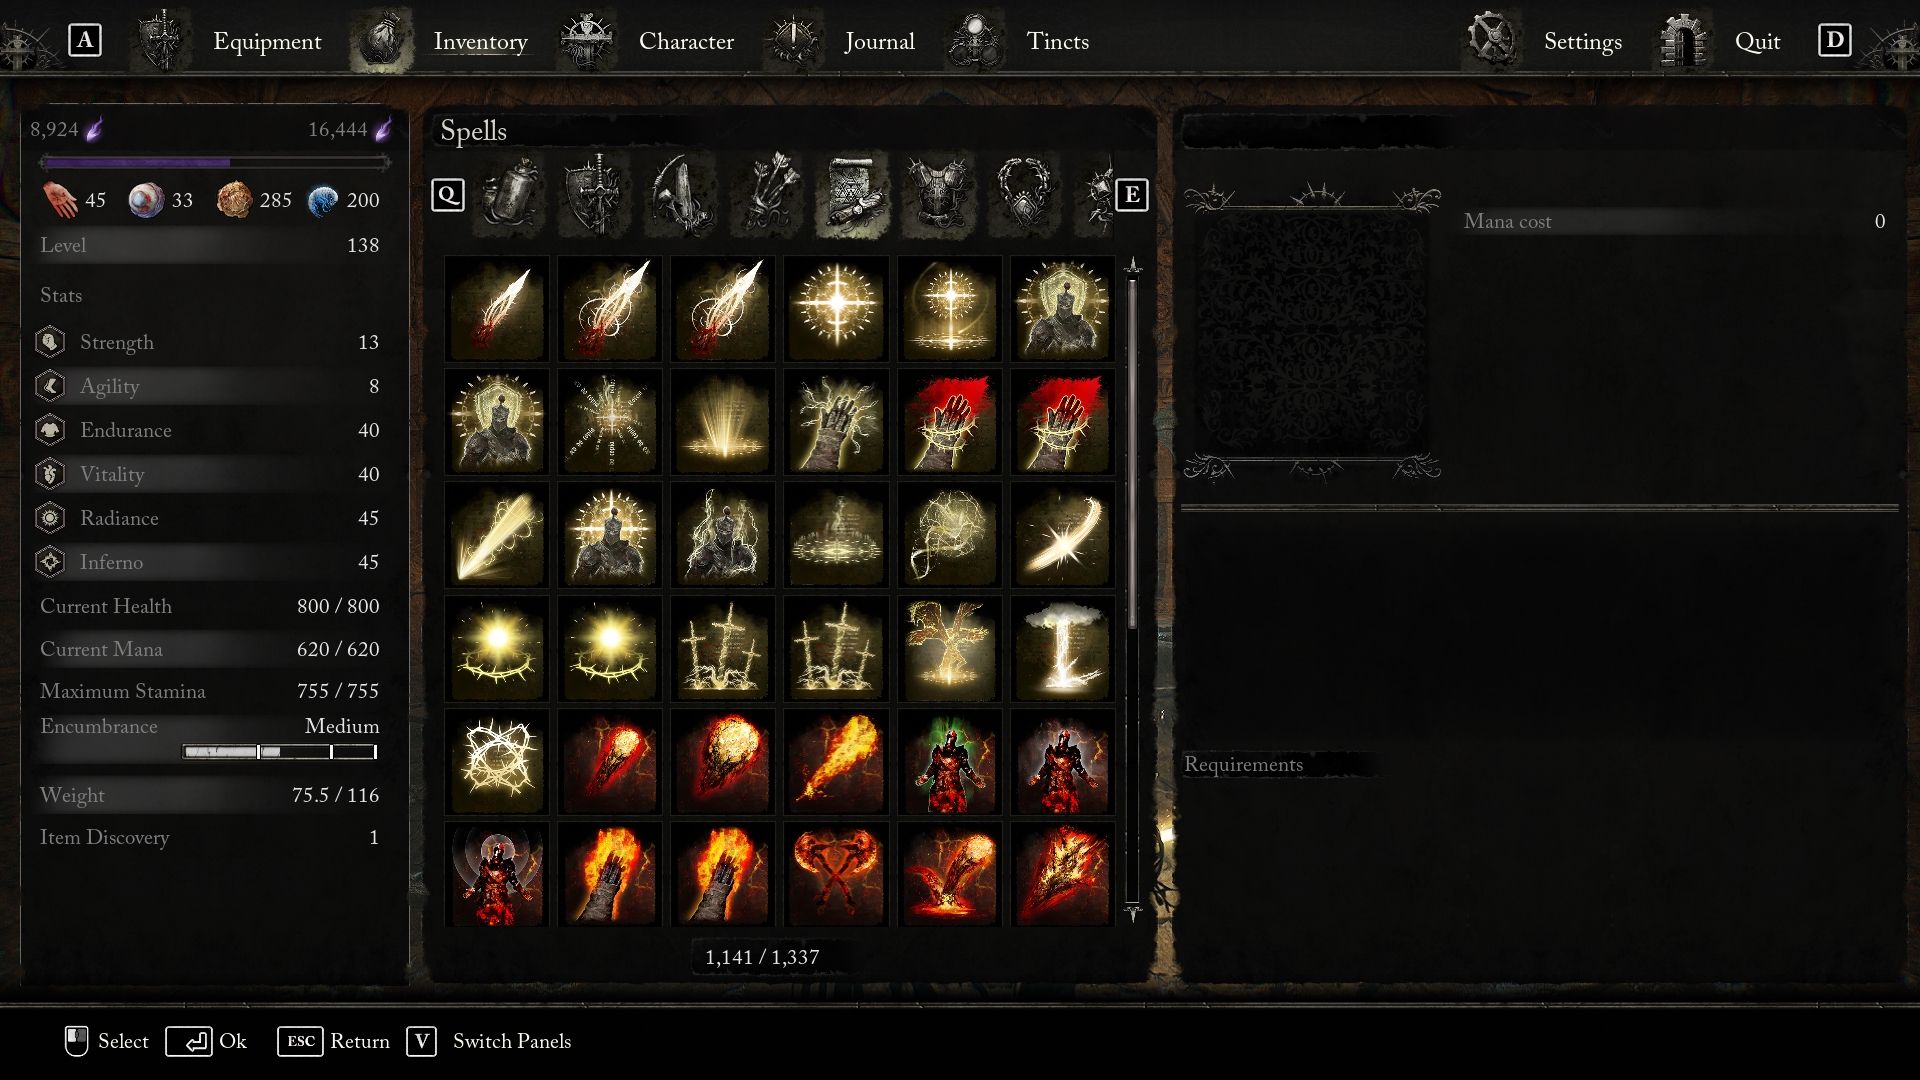Click the spell grid scroll down arrow
Image resolution: width=1920 pixels, height=1080 pixels.
click(1132, 912)
